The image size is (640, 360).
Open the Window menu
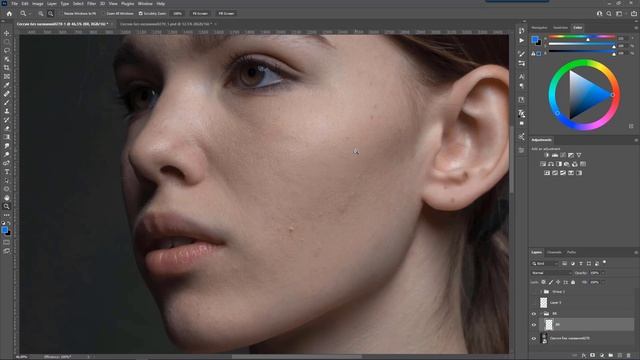145,4
